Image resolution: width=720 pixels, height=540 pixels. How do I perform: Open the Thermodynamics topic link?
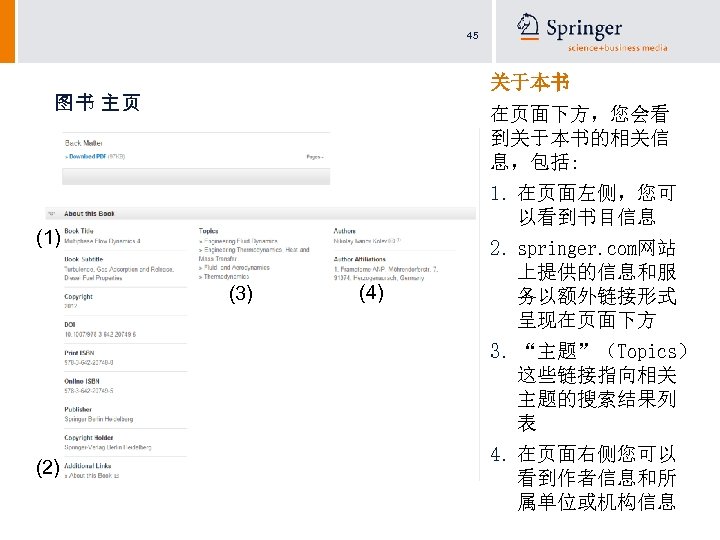point(226,276)
